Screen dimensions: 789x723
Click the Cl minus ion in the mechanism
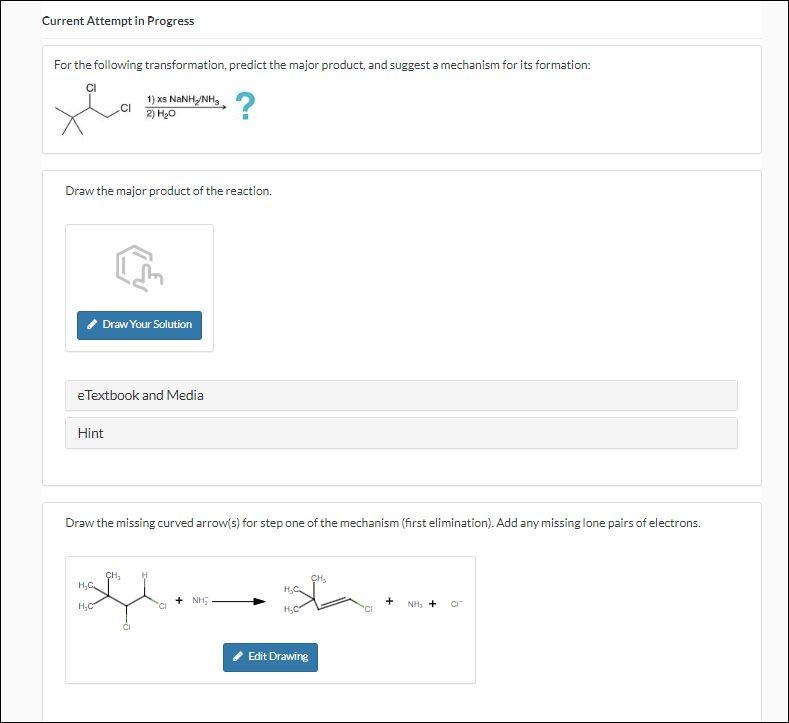(x=456, y=603)
